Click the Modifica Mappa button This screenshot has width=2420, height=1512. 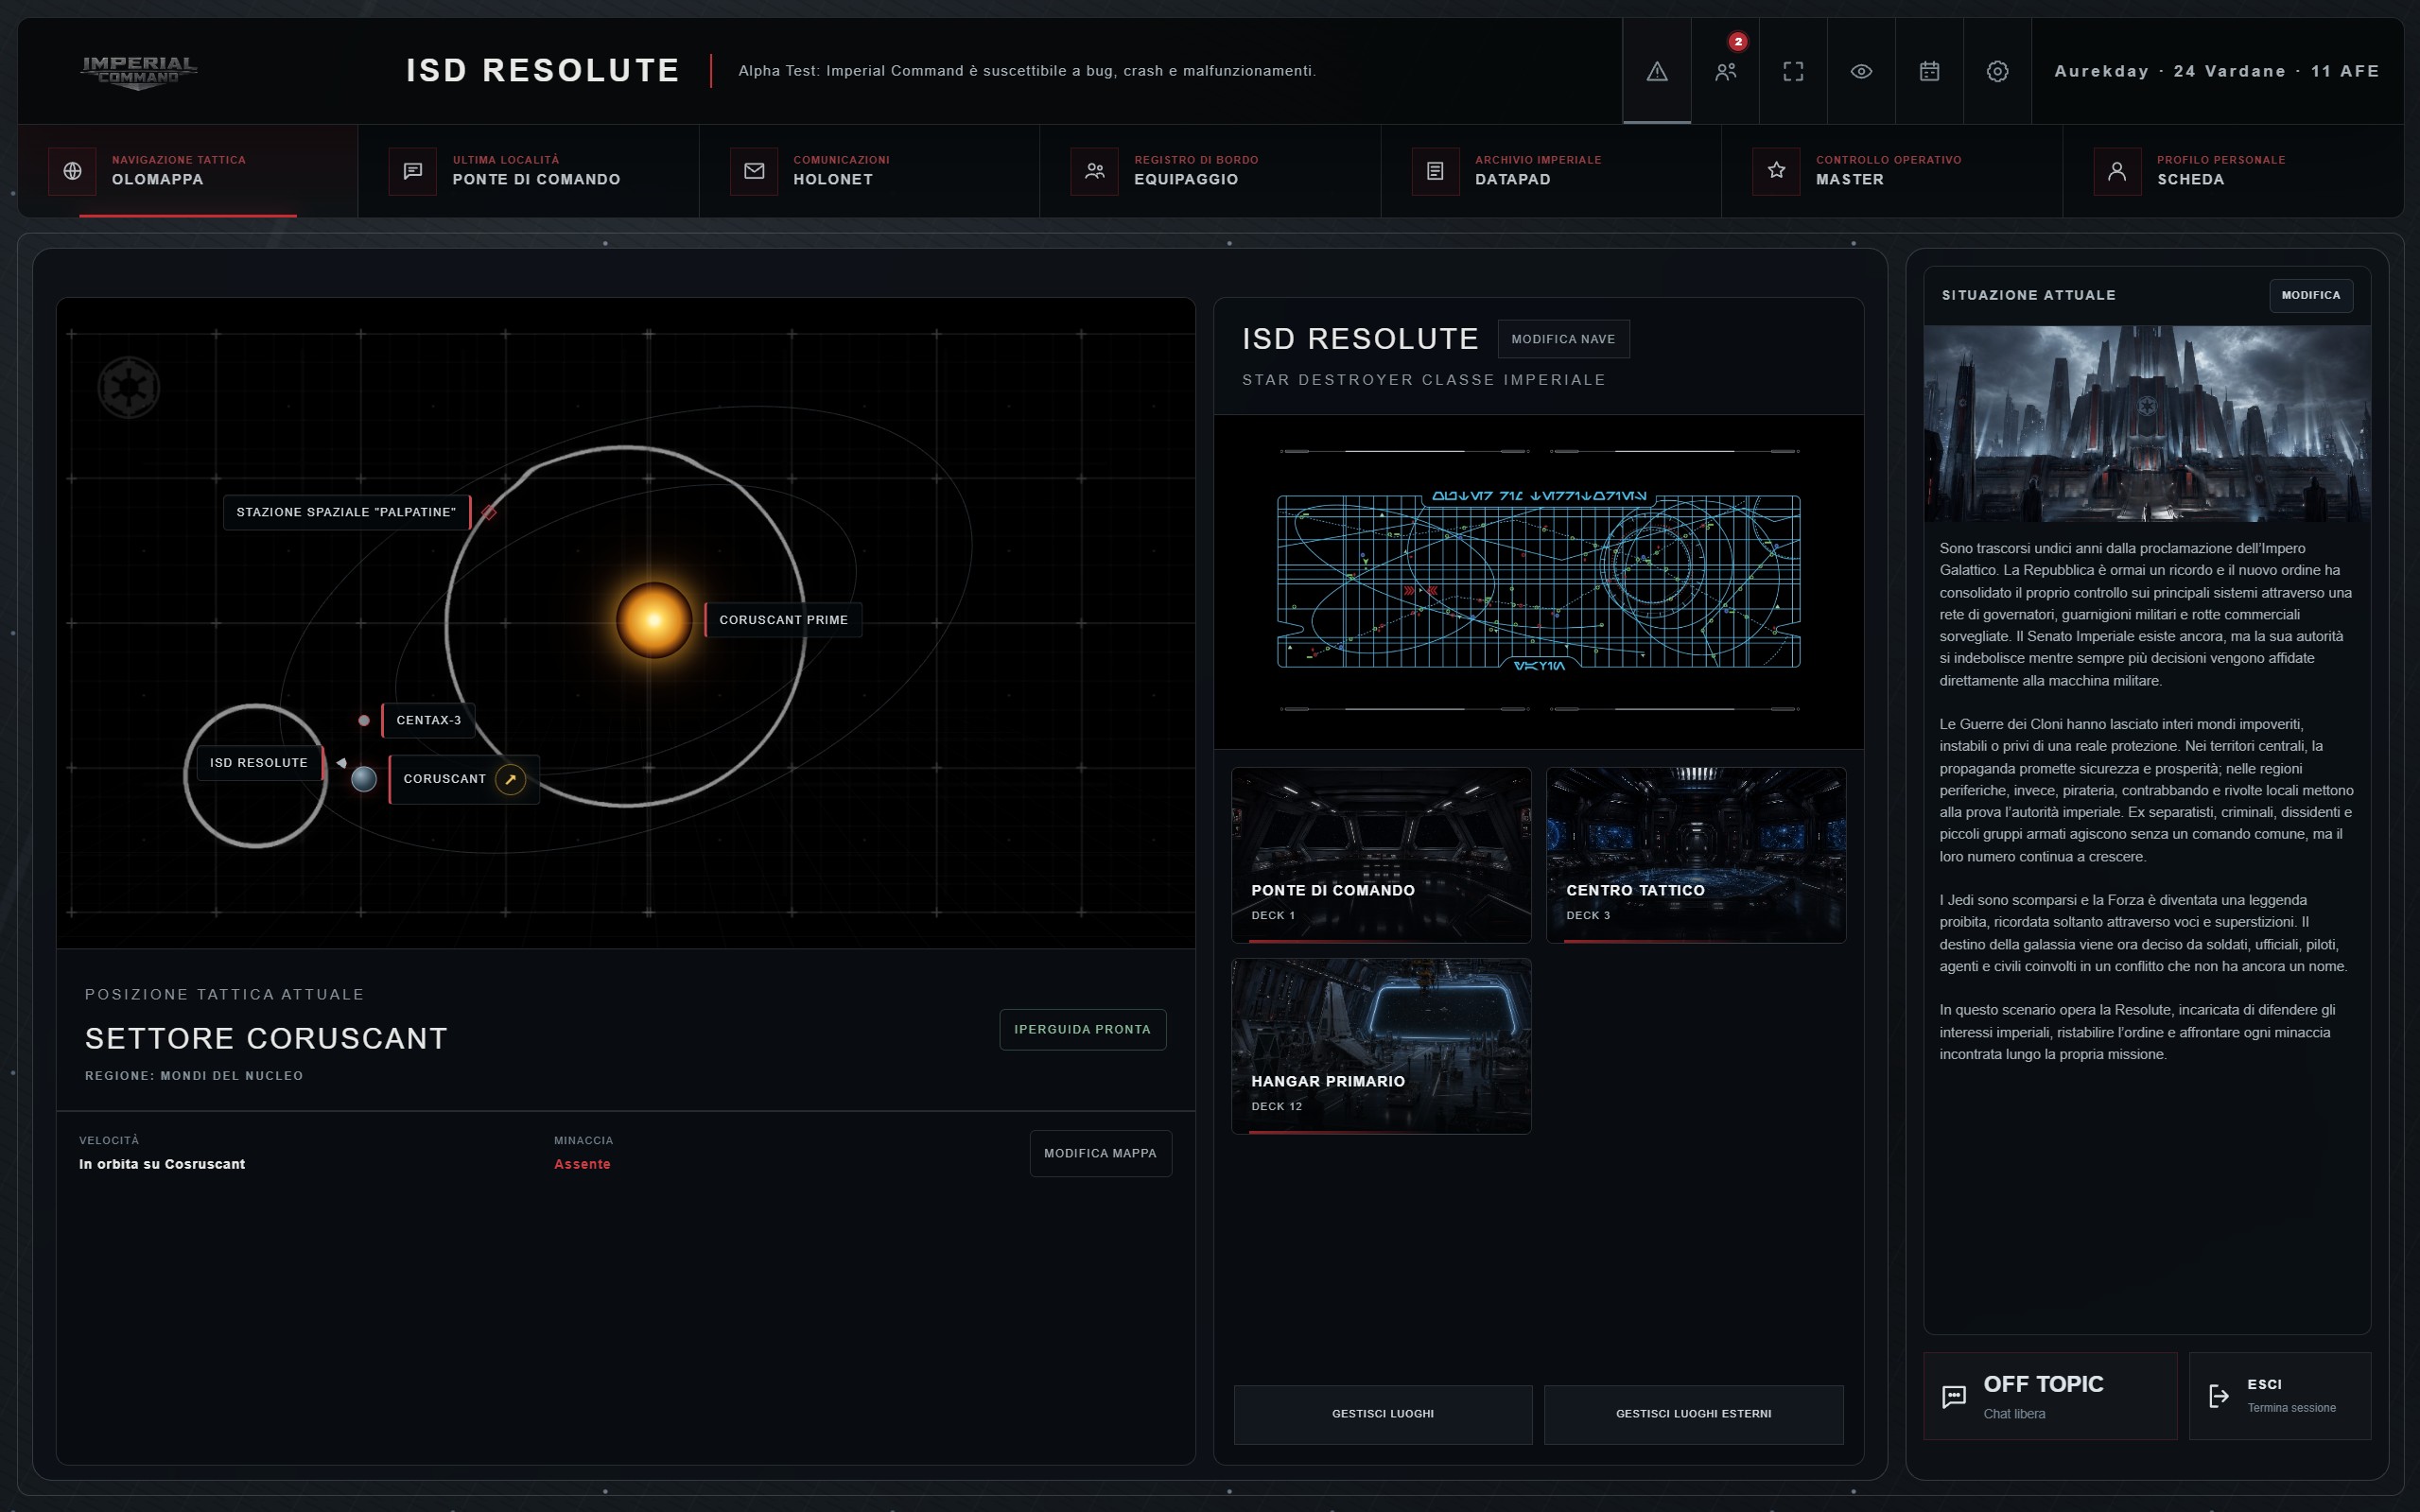pyautogui.click(x=1100, y=1153)
